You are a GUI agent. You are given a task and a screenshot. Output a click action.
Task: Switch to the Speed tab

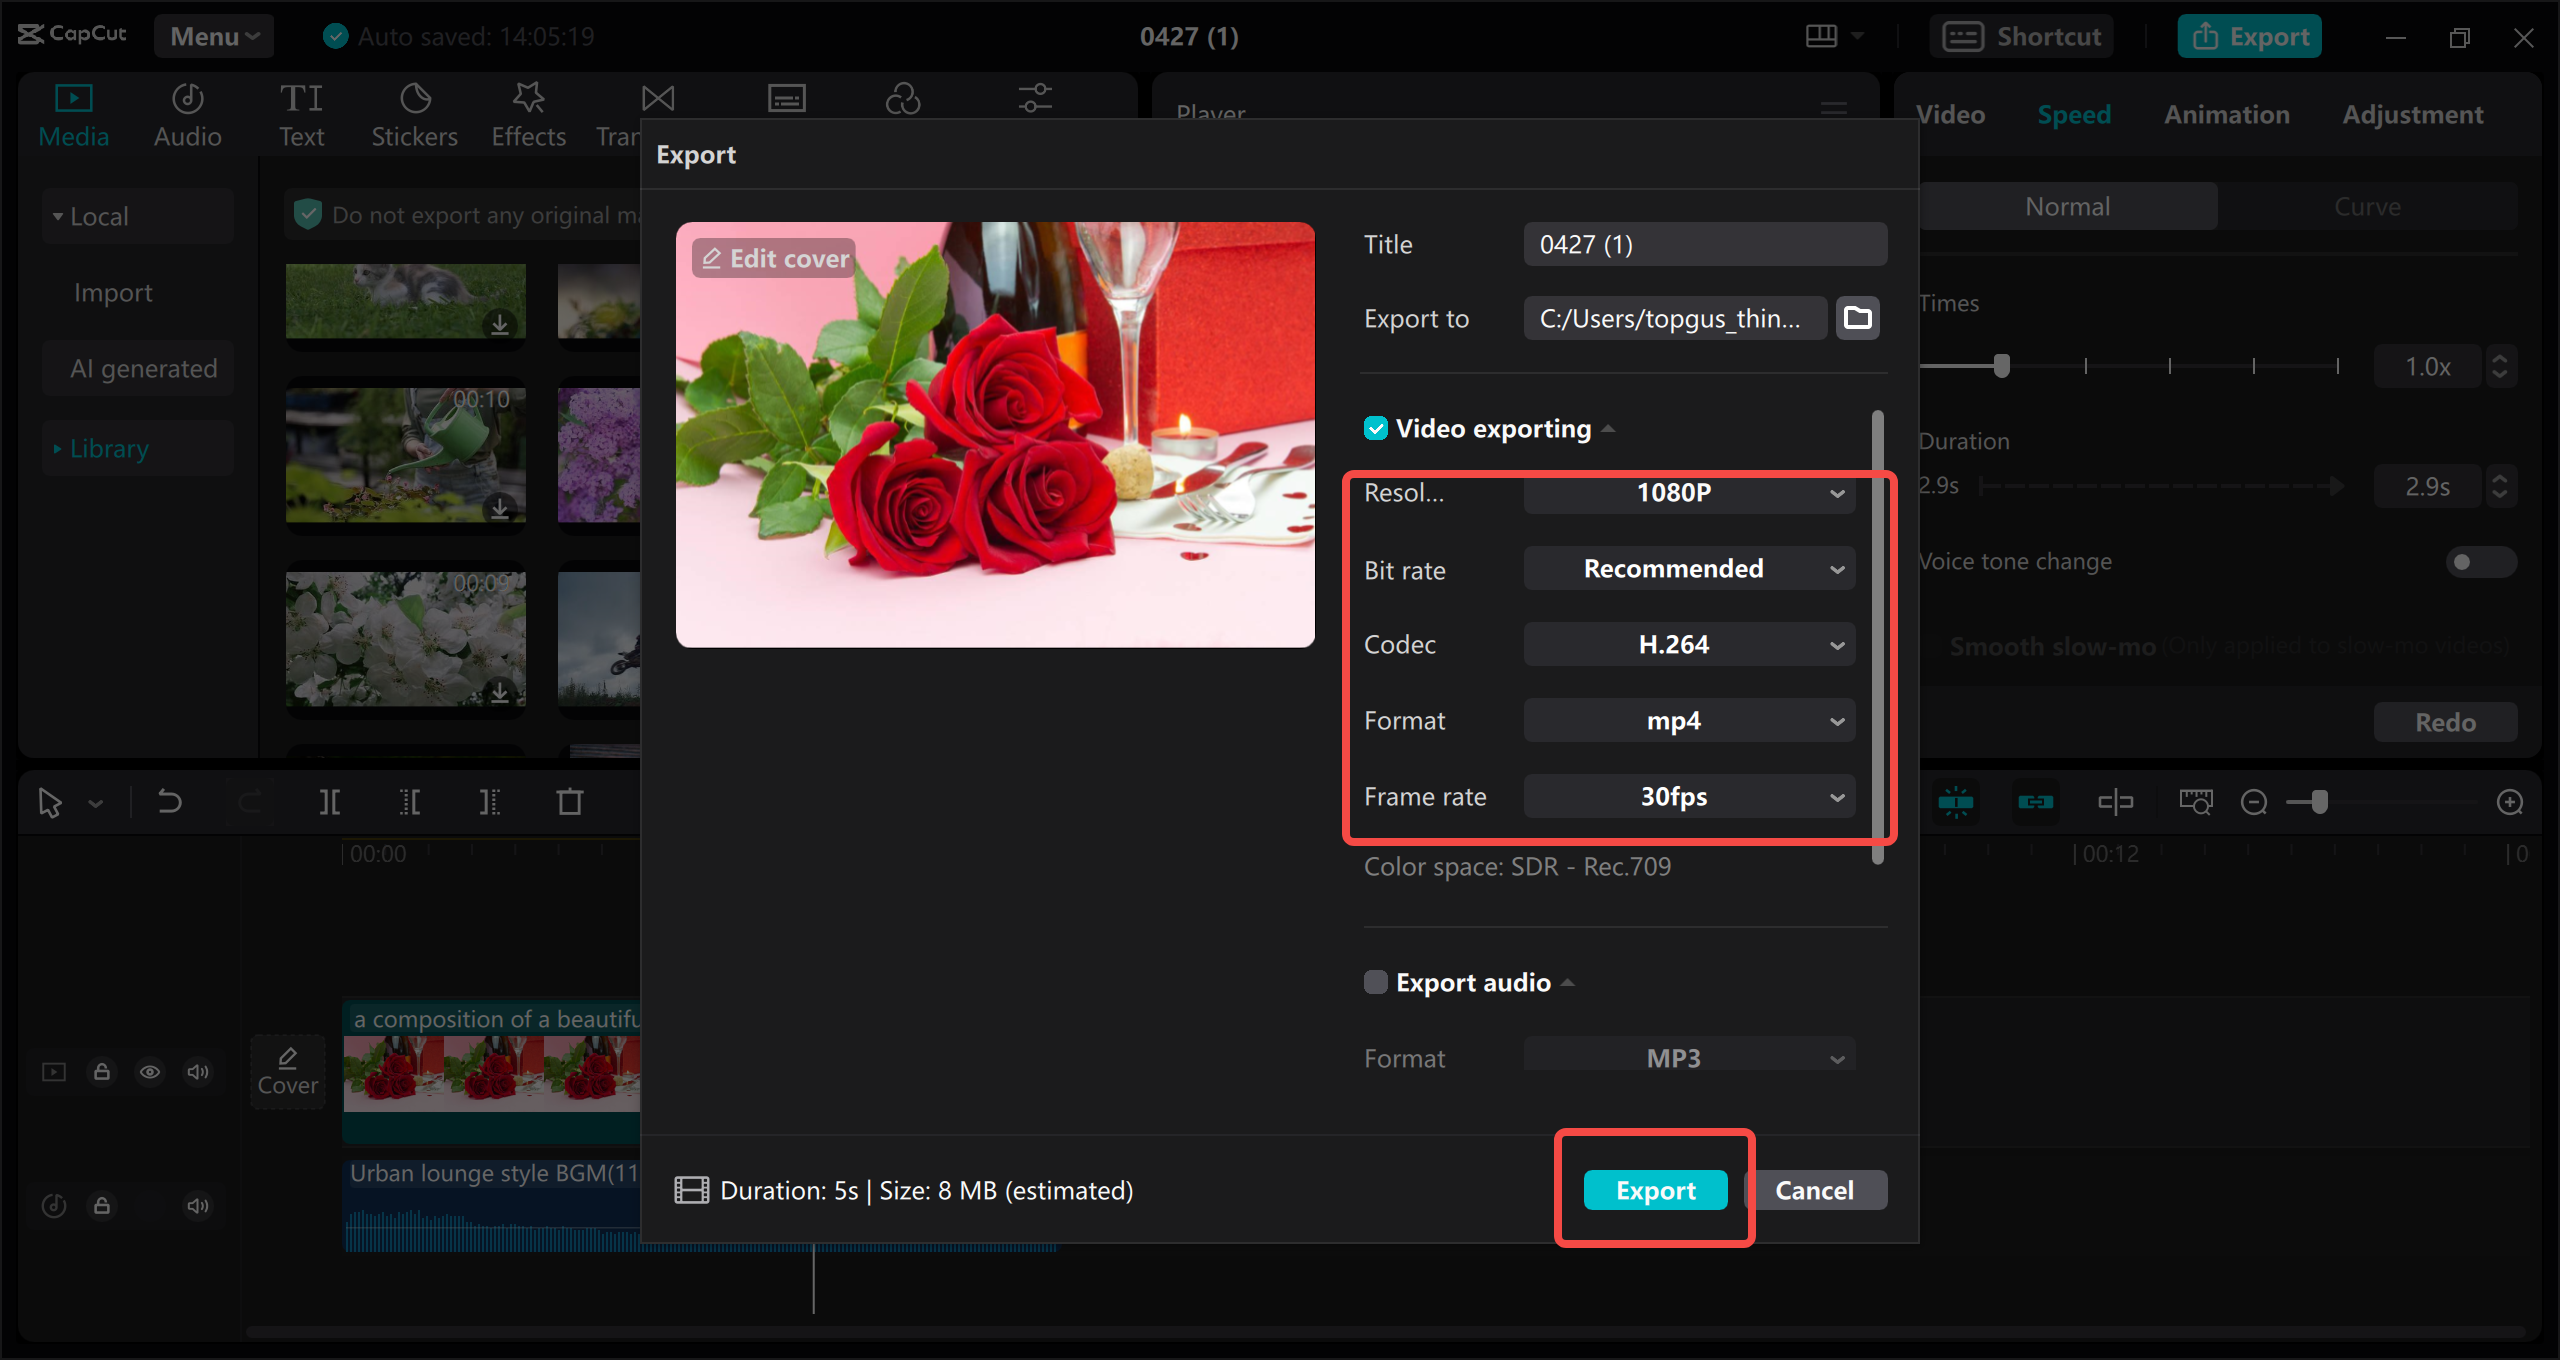click(2074, 115)
